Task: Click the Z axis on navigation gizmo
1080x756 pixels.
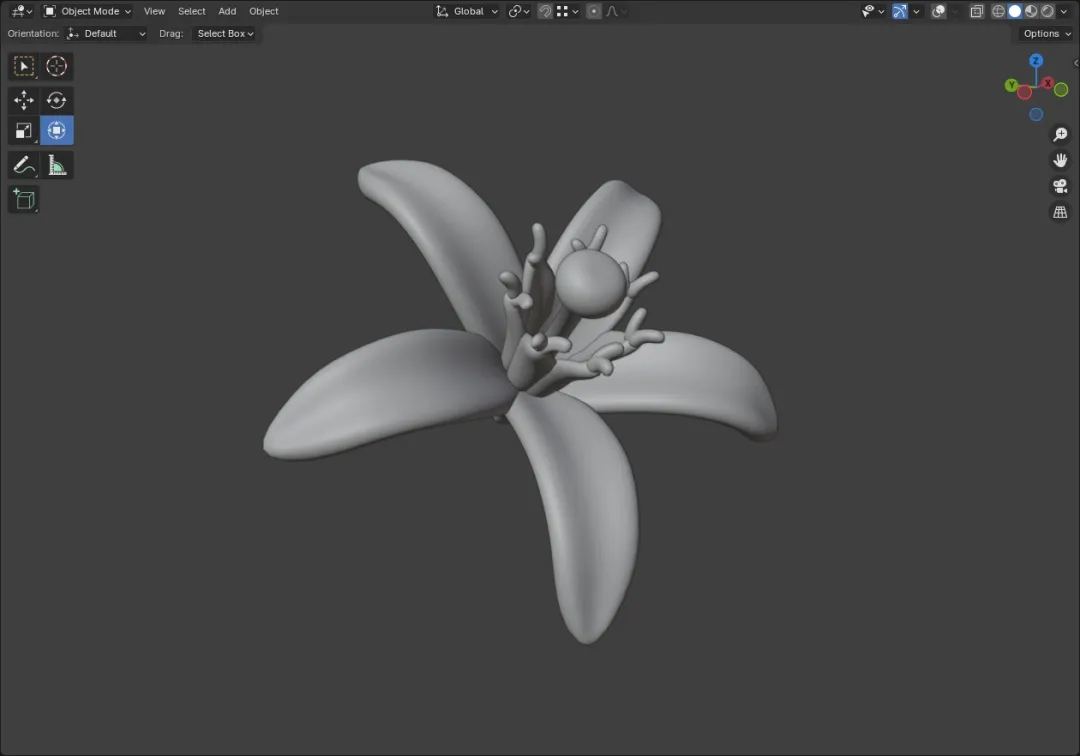Action: point(1036,61)
